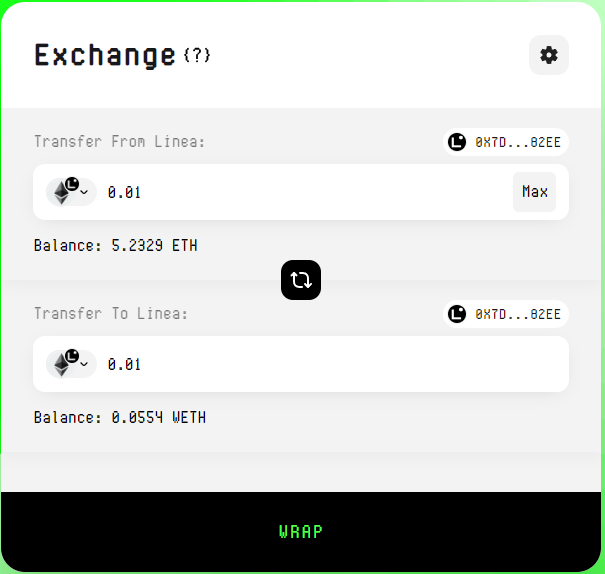Open the Exchange settings gear
Screen dimensions: 605x574
click(x=549, y=55)
